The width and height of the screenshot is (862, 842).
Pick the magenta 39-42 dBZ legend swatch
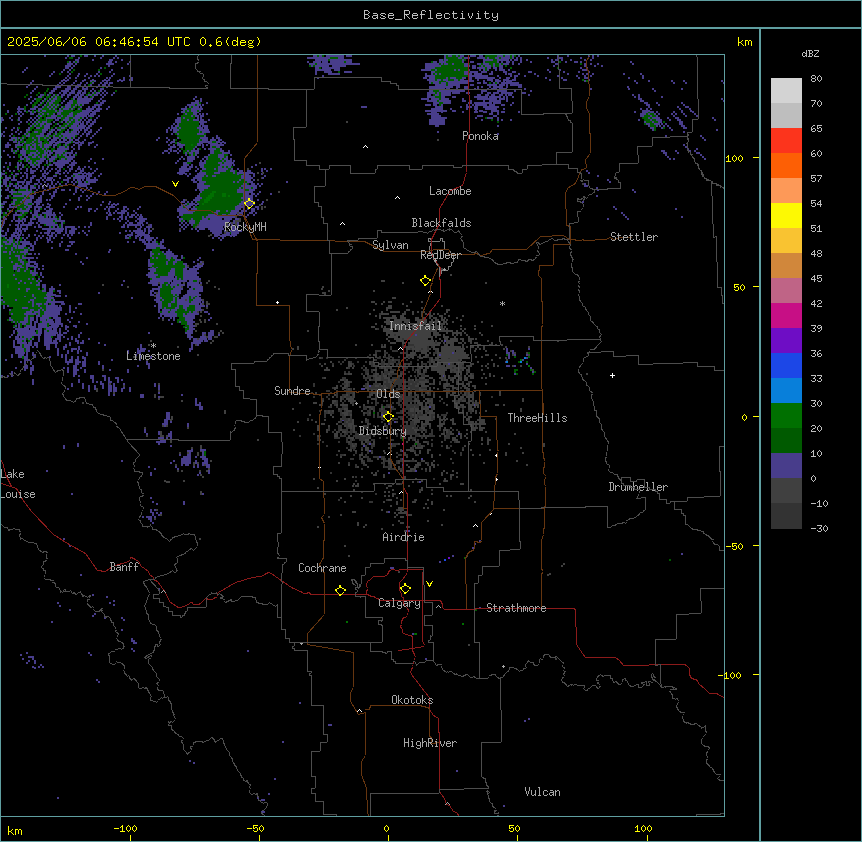[786, 315]
